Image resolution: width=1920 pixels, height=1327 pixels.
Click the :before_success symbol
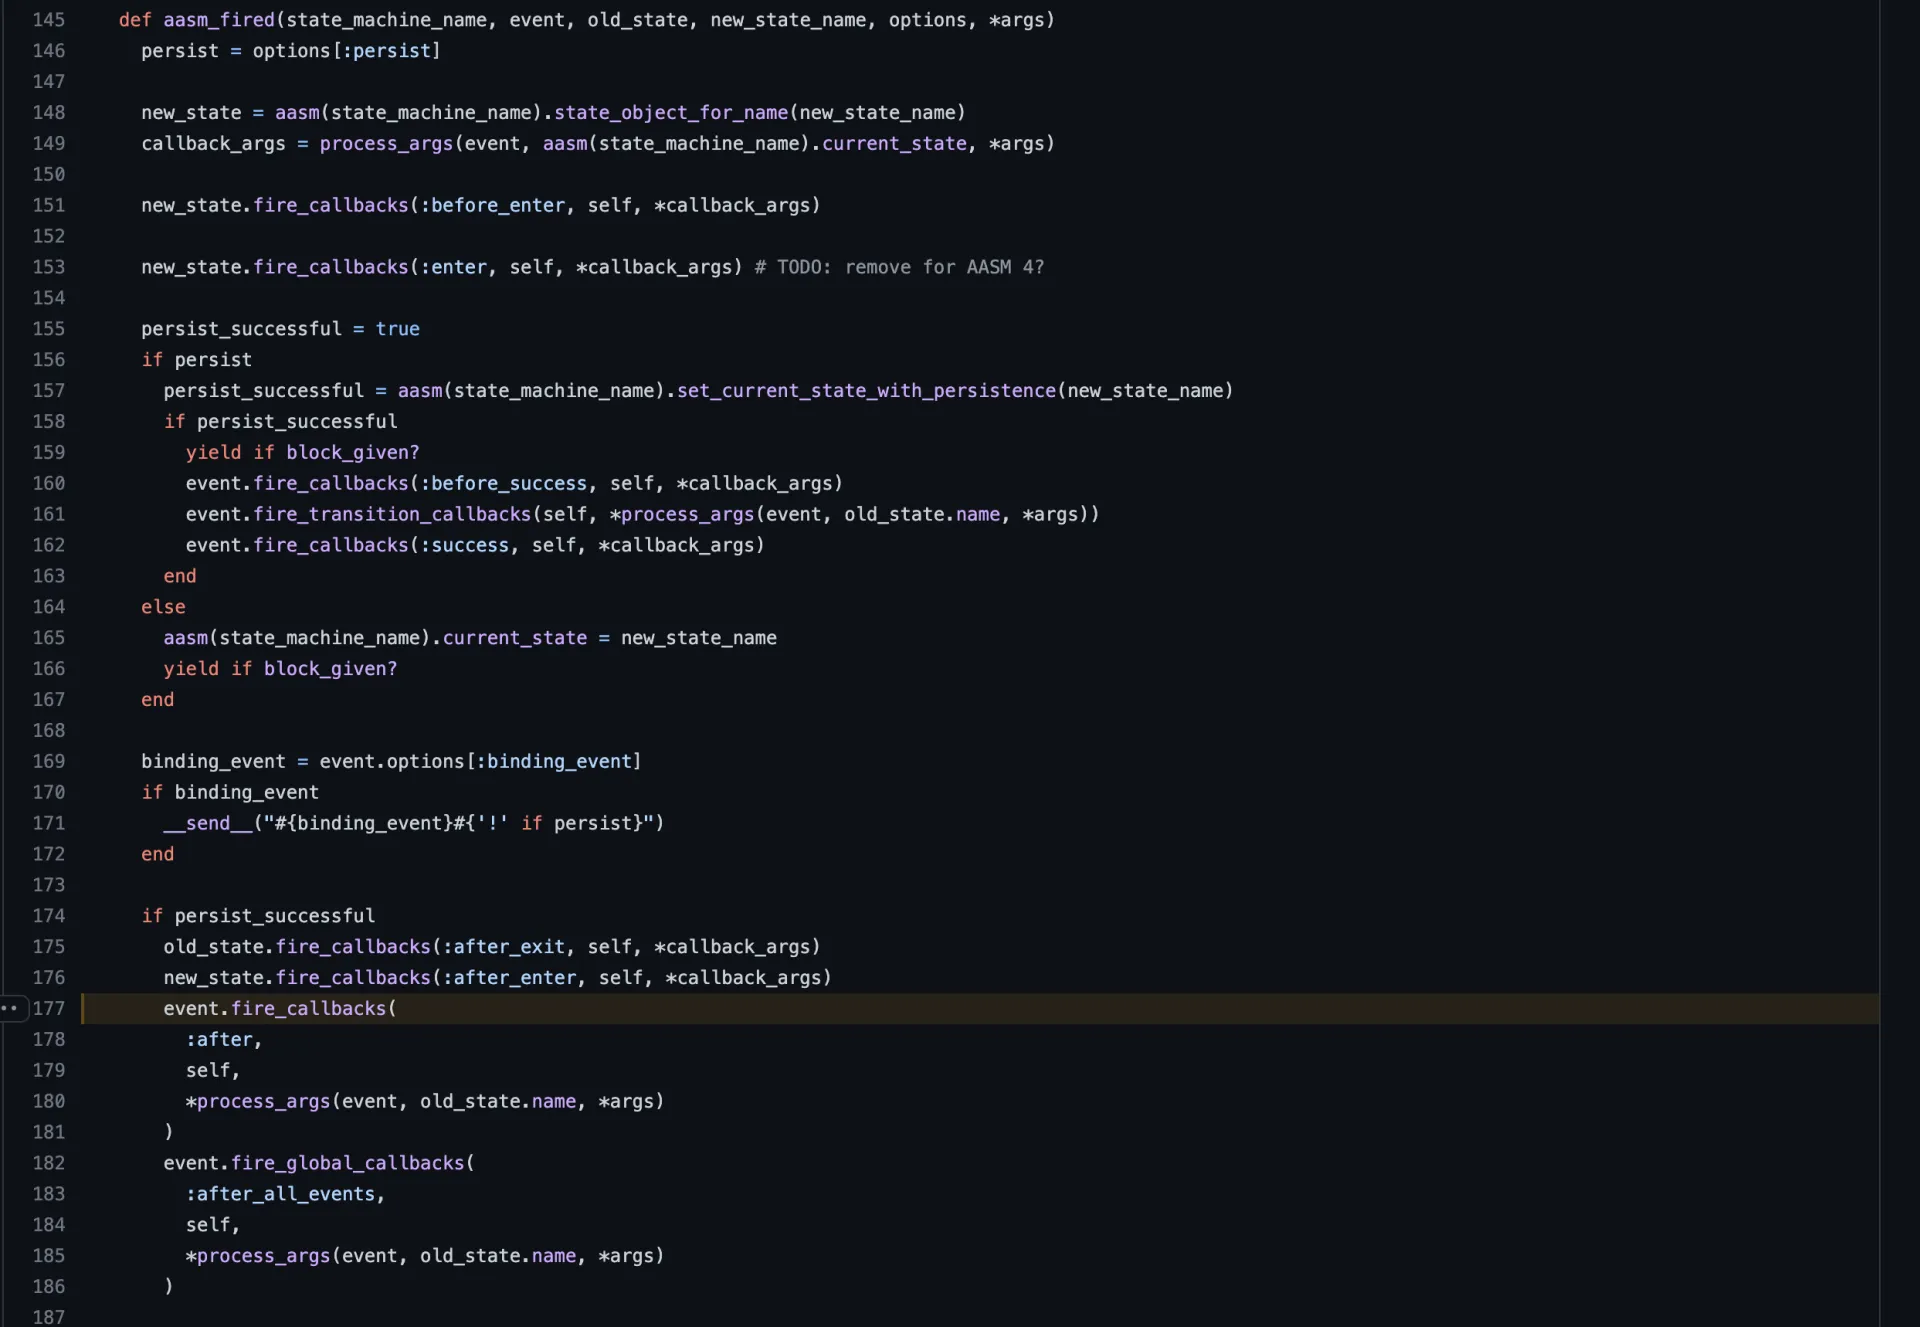[x=503, y=483]
